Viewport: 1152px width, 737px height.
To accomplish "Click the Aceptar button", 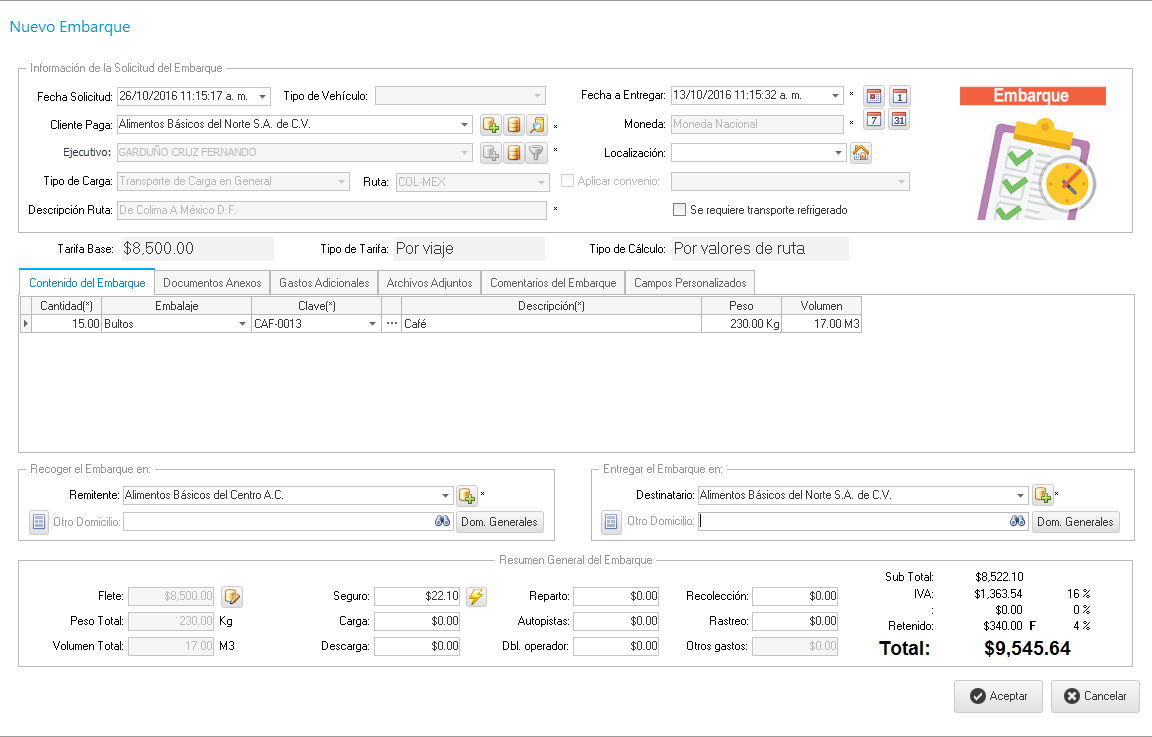I will click(998, 696).
